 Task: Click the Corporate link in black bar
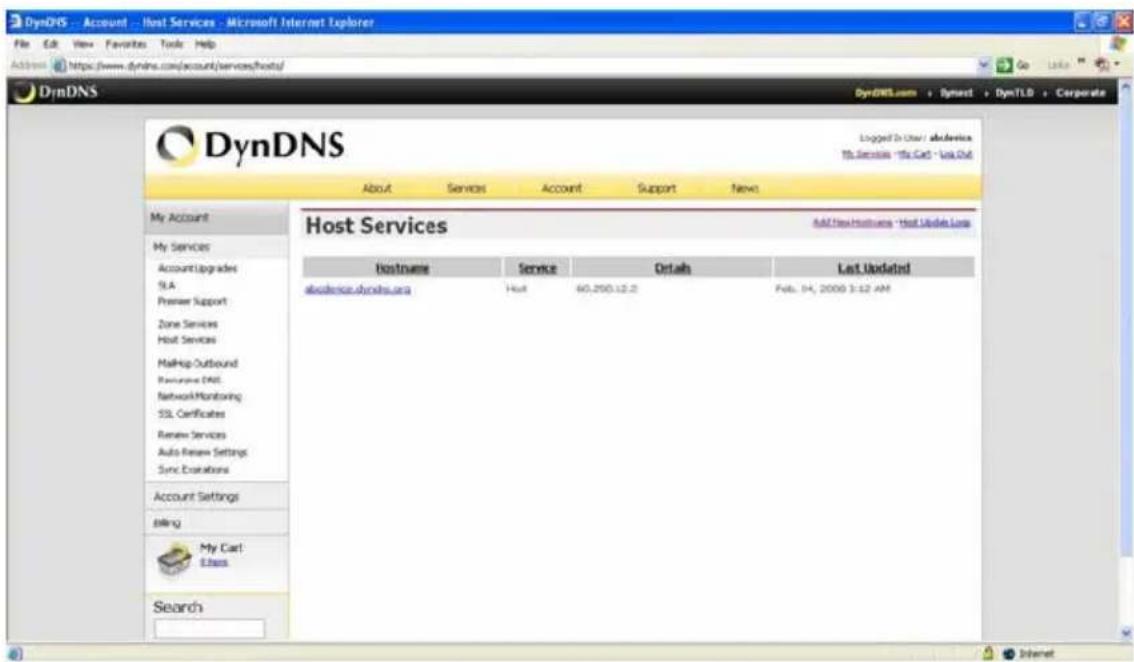click(1080, 93)
